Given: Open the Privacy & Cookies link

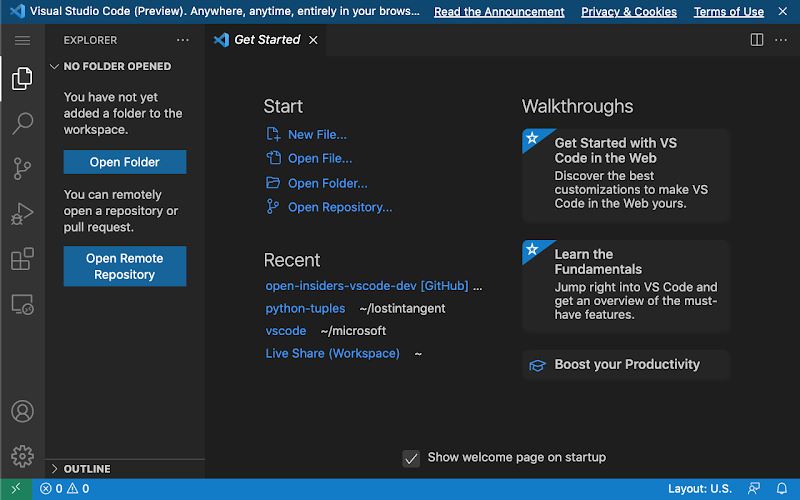Looking at the screenshot, I should click(x=629, y=12).
